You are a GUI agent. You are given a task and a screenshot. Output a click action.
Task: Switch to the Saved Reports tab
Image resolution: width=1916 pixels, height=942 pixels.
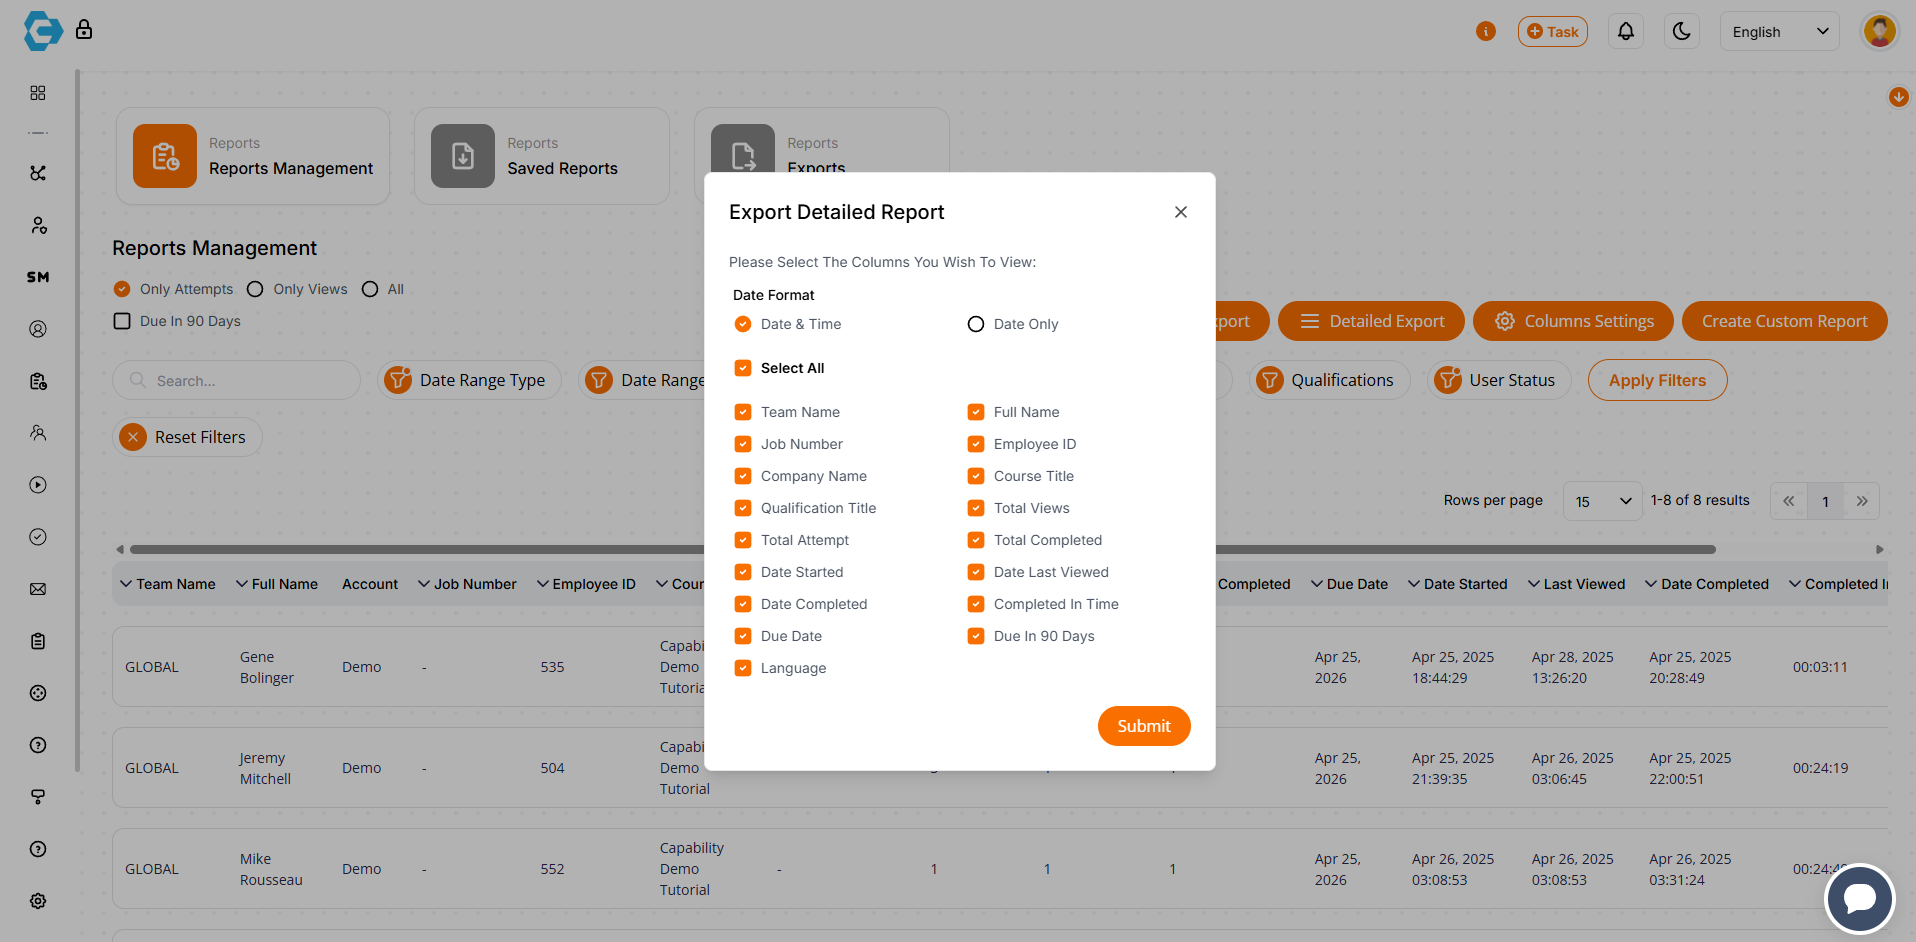click(541, 156)
